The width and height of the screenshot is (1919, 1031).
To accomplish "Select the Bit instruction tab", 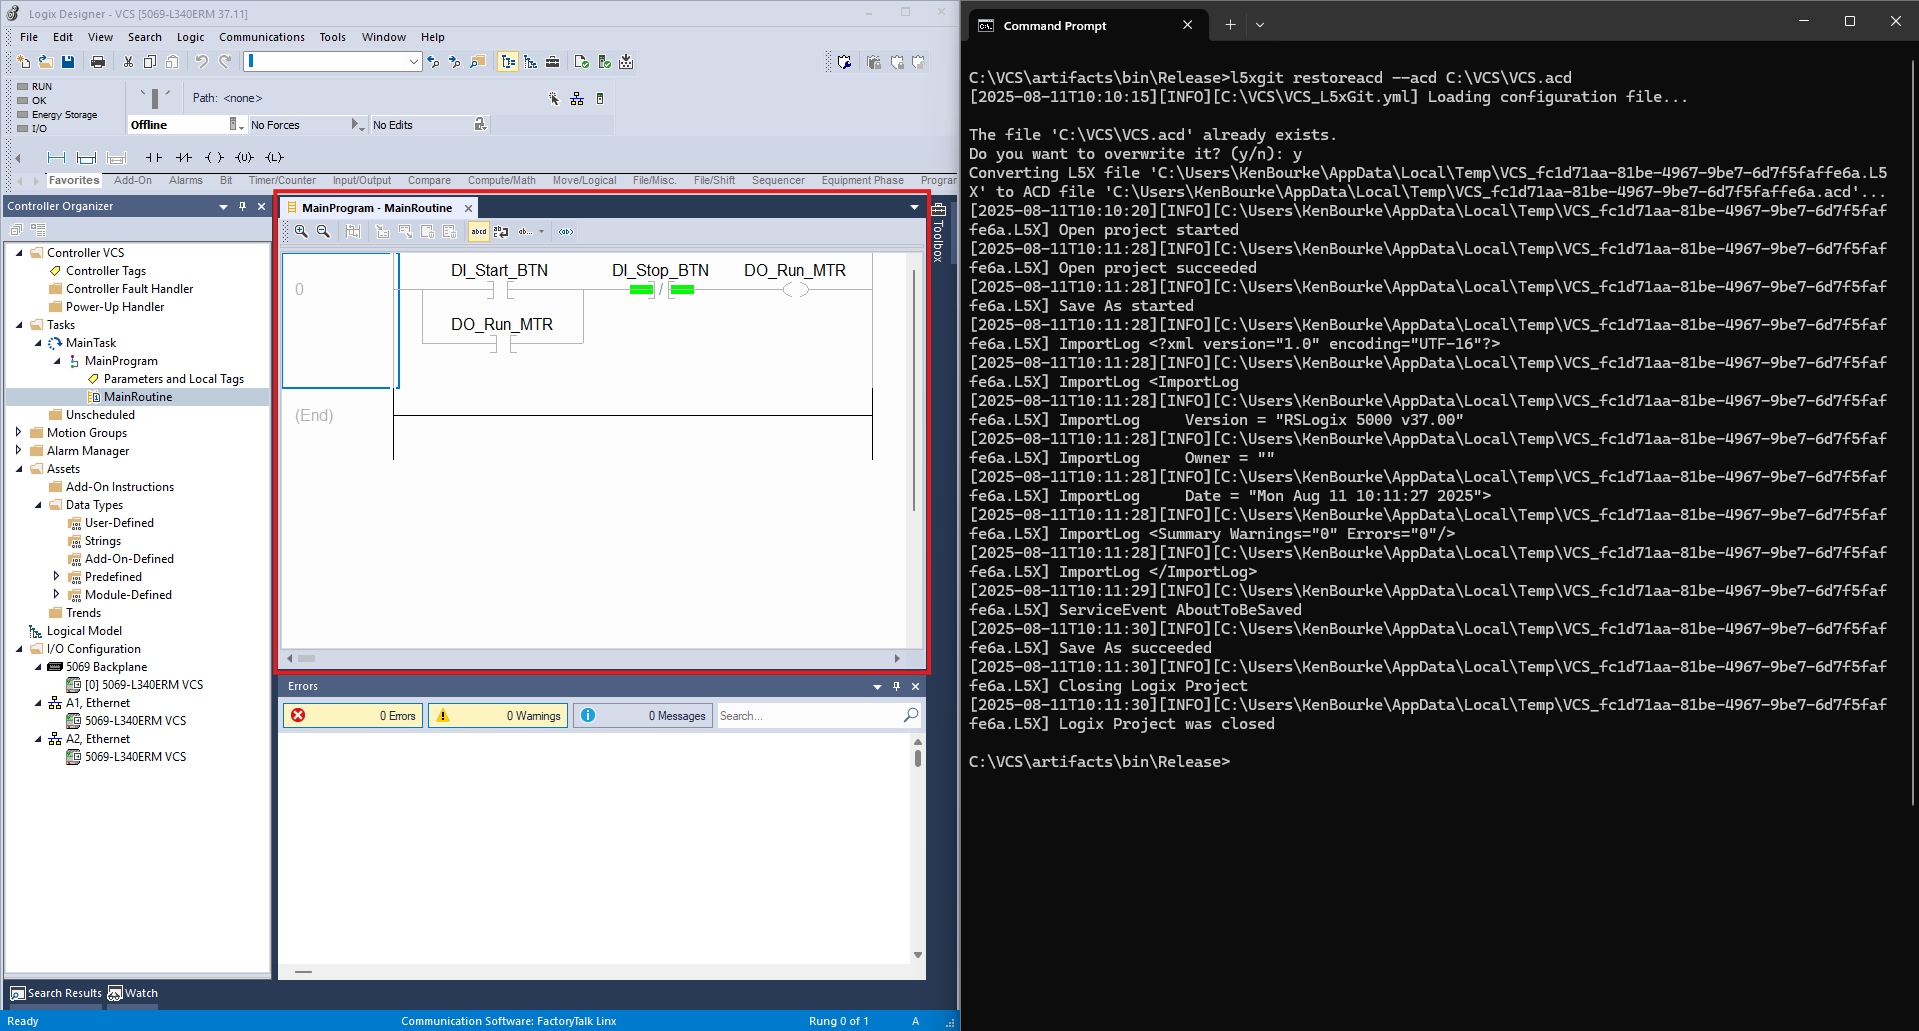I will point(226,181).
